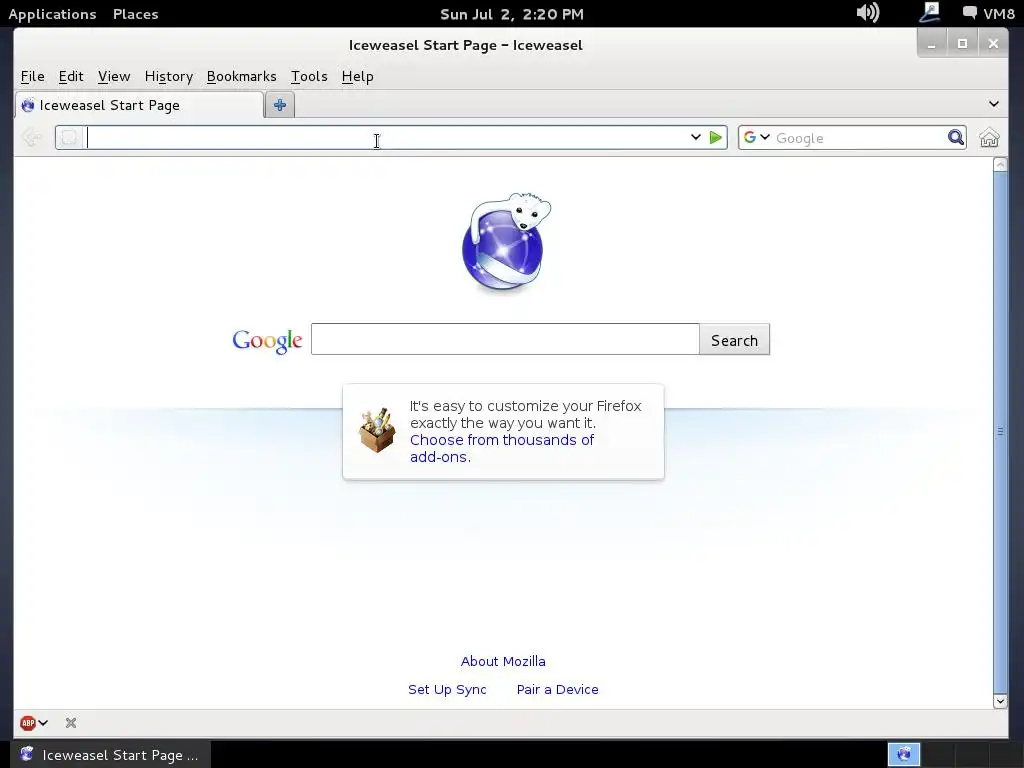Maximize the Iceweasel window
Viewport: 1024px width, 768px height.
pyautogui.click(x=962, y=44)
